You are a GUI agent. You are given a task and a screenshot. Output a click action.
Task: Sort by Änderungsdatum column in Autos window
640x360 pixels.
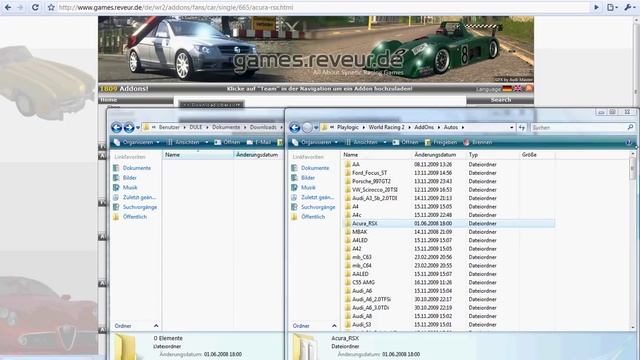439,155
